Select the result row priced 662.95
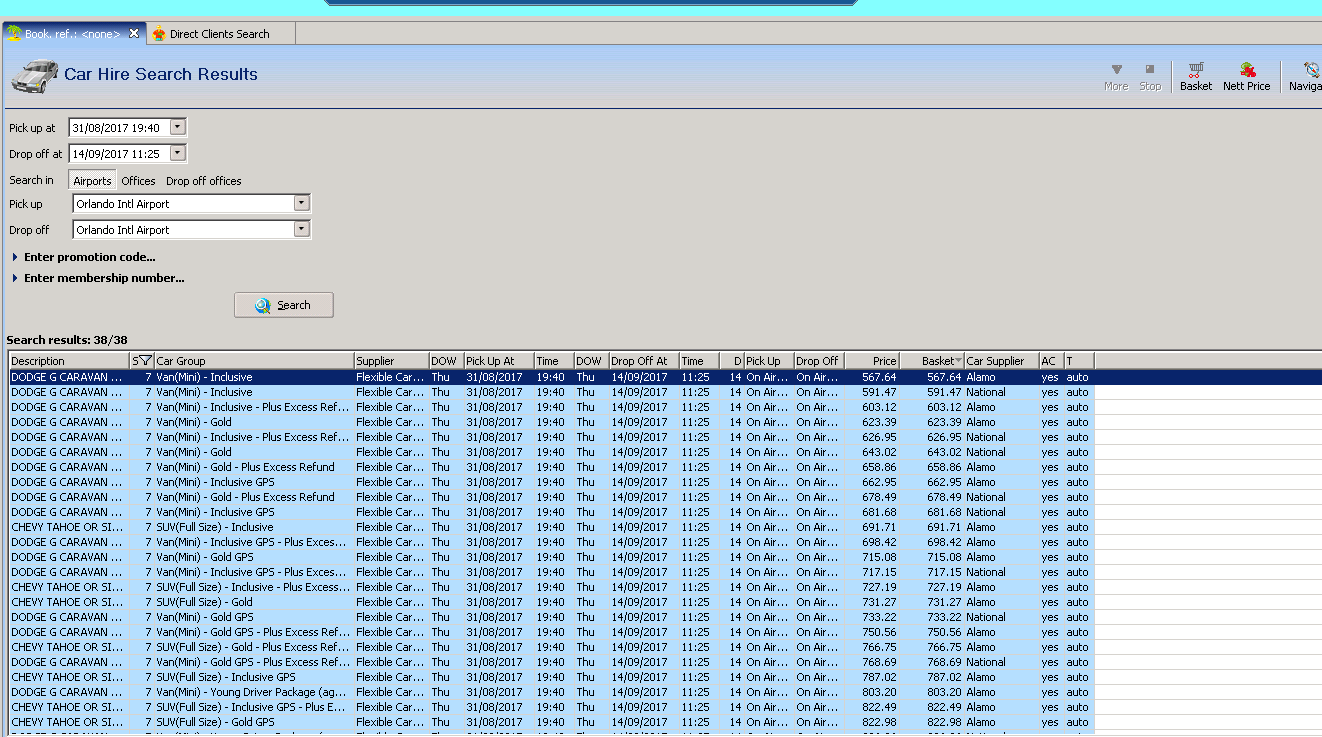This screenshot has width=1322, height=737. click(551, 482)
